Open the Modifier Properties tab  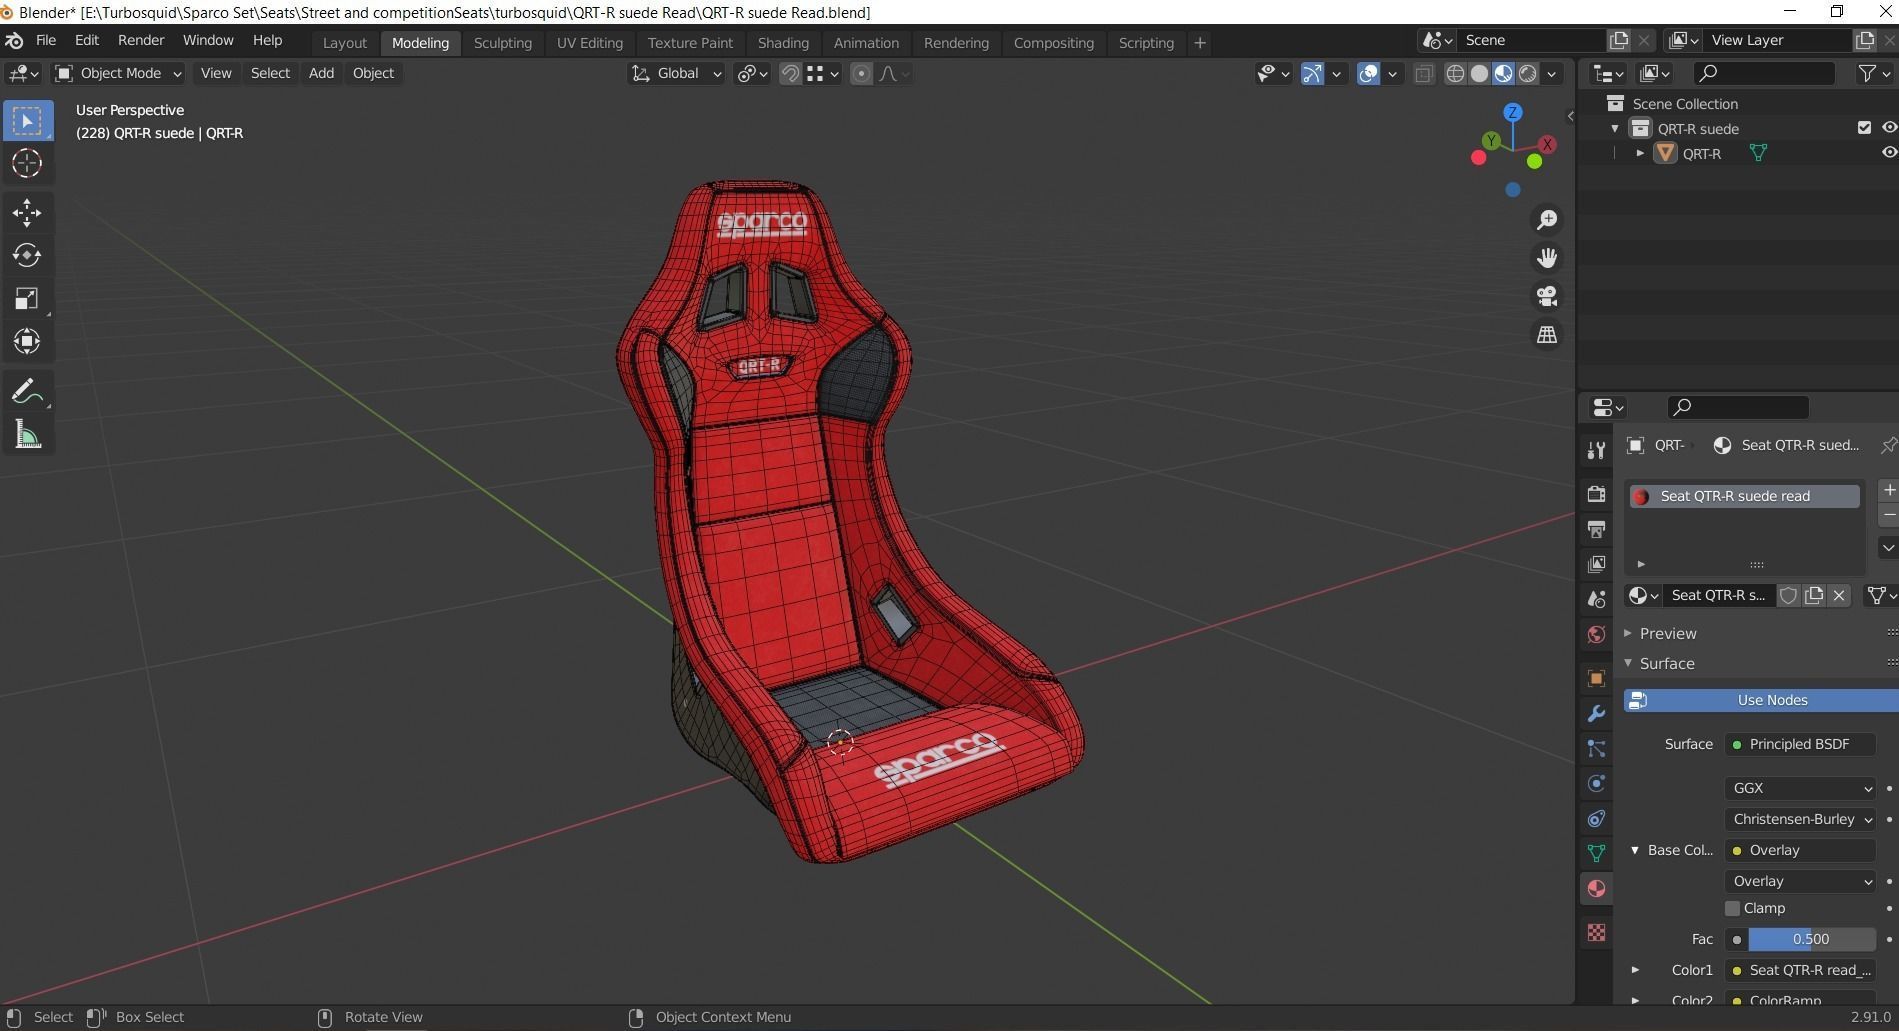click(x=1595, y=714)
